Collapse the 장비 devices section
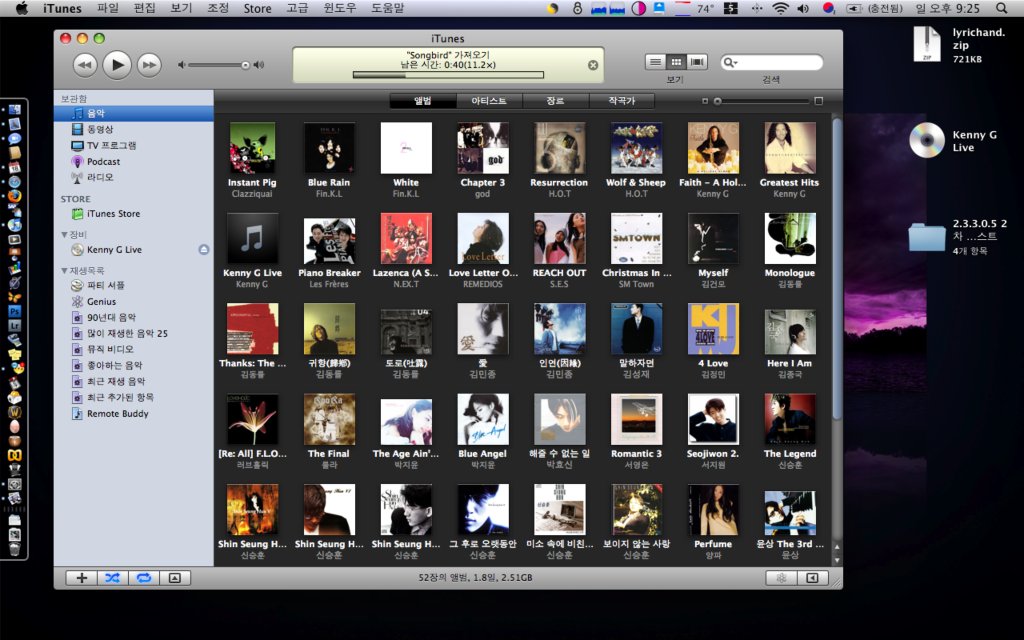Viewport: 1024px width, 640px height. pyautogui.click(x=64, y=234)
